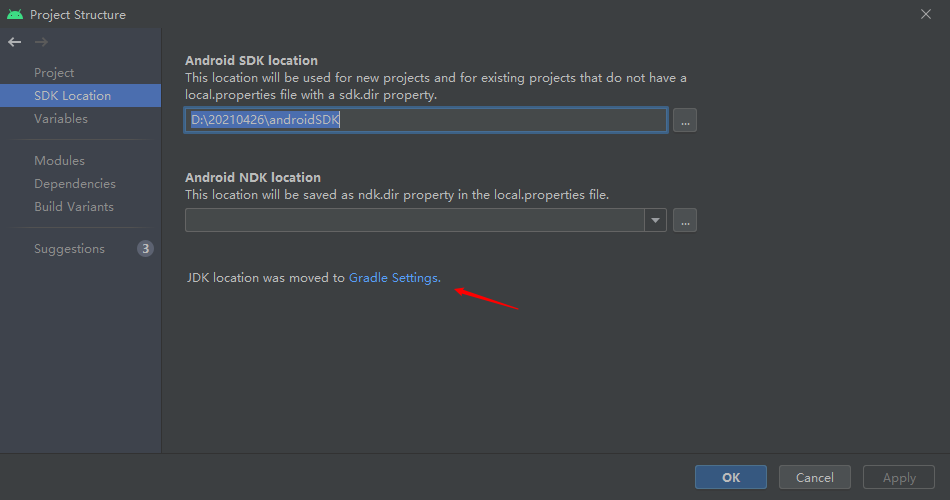
Task: Click the Android SDK location path field
Action: (426, 120)
